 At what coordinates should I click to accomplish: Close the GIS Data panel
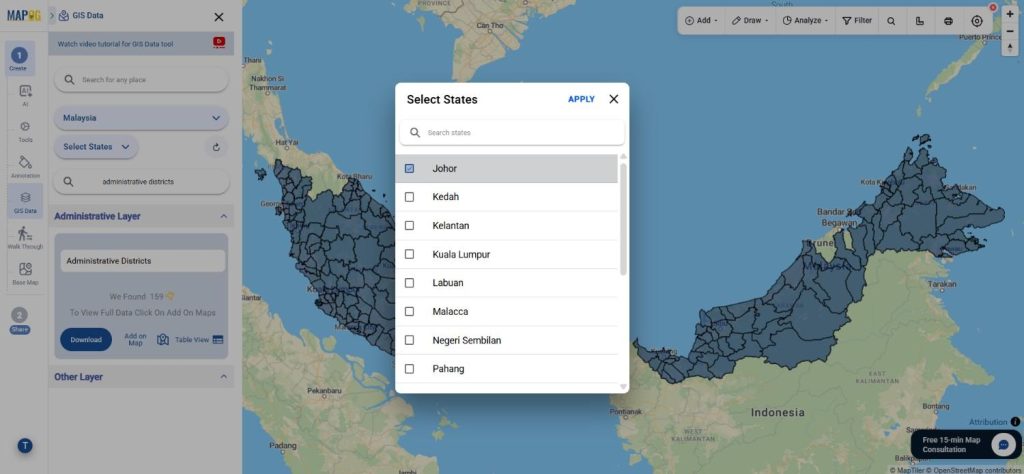point(219,17)
